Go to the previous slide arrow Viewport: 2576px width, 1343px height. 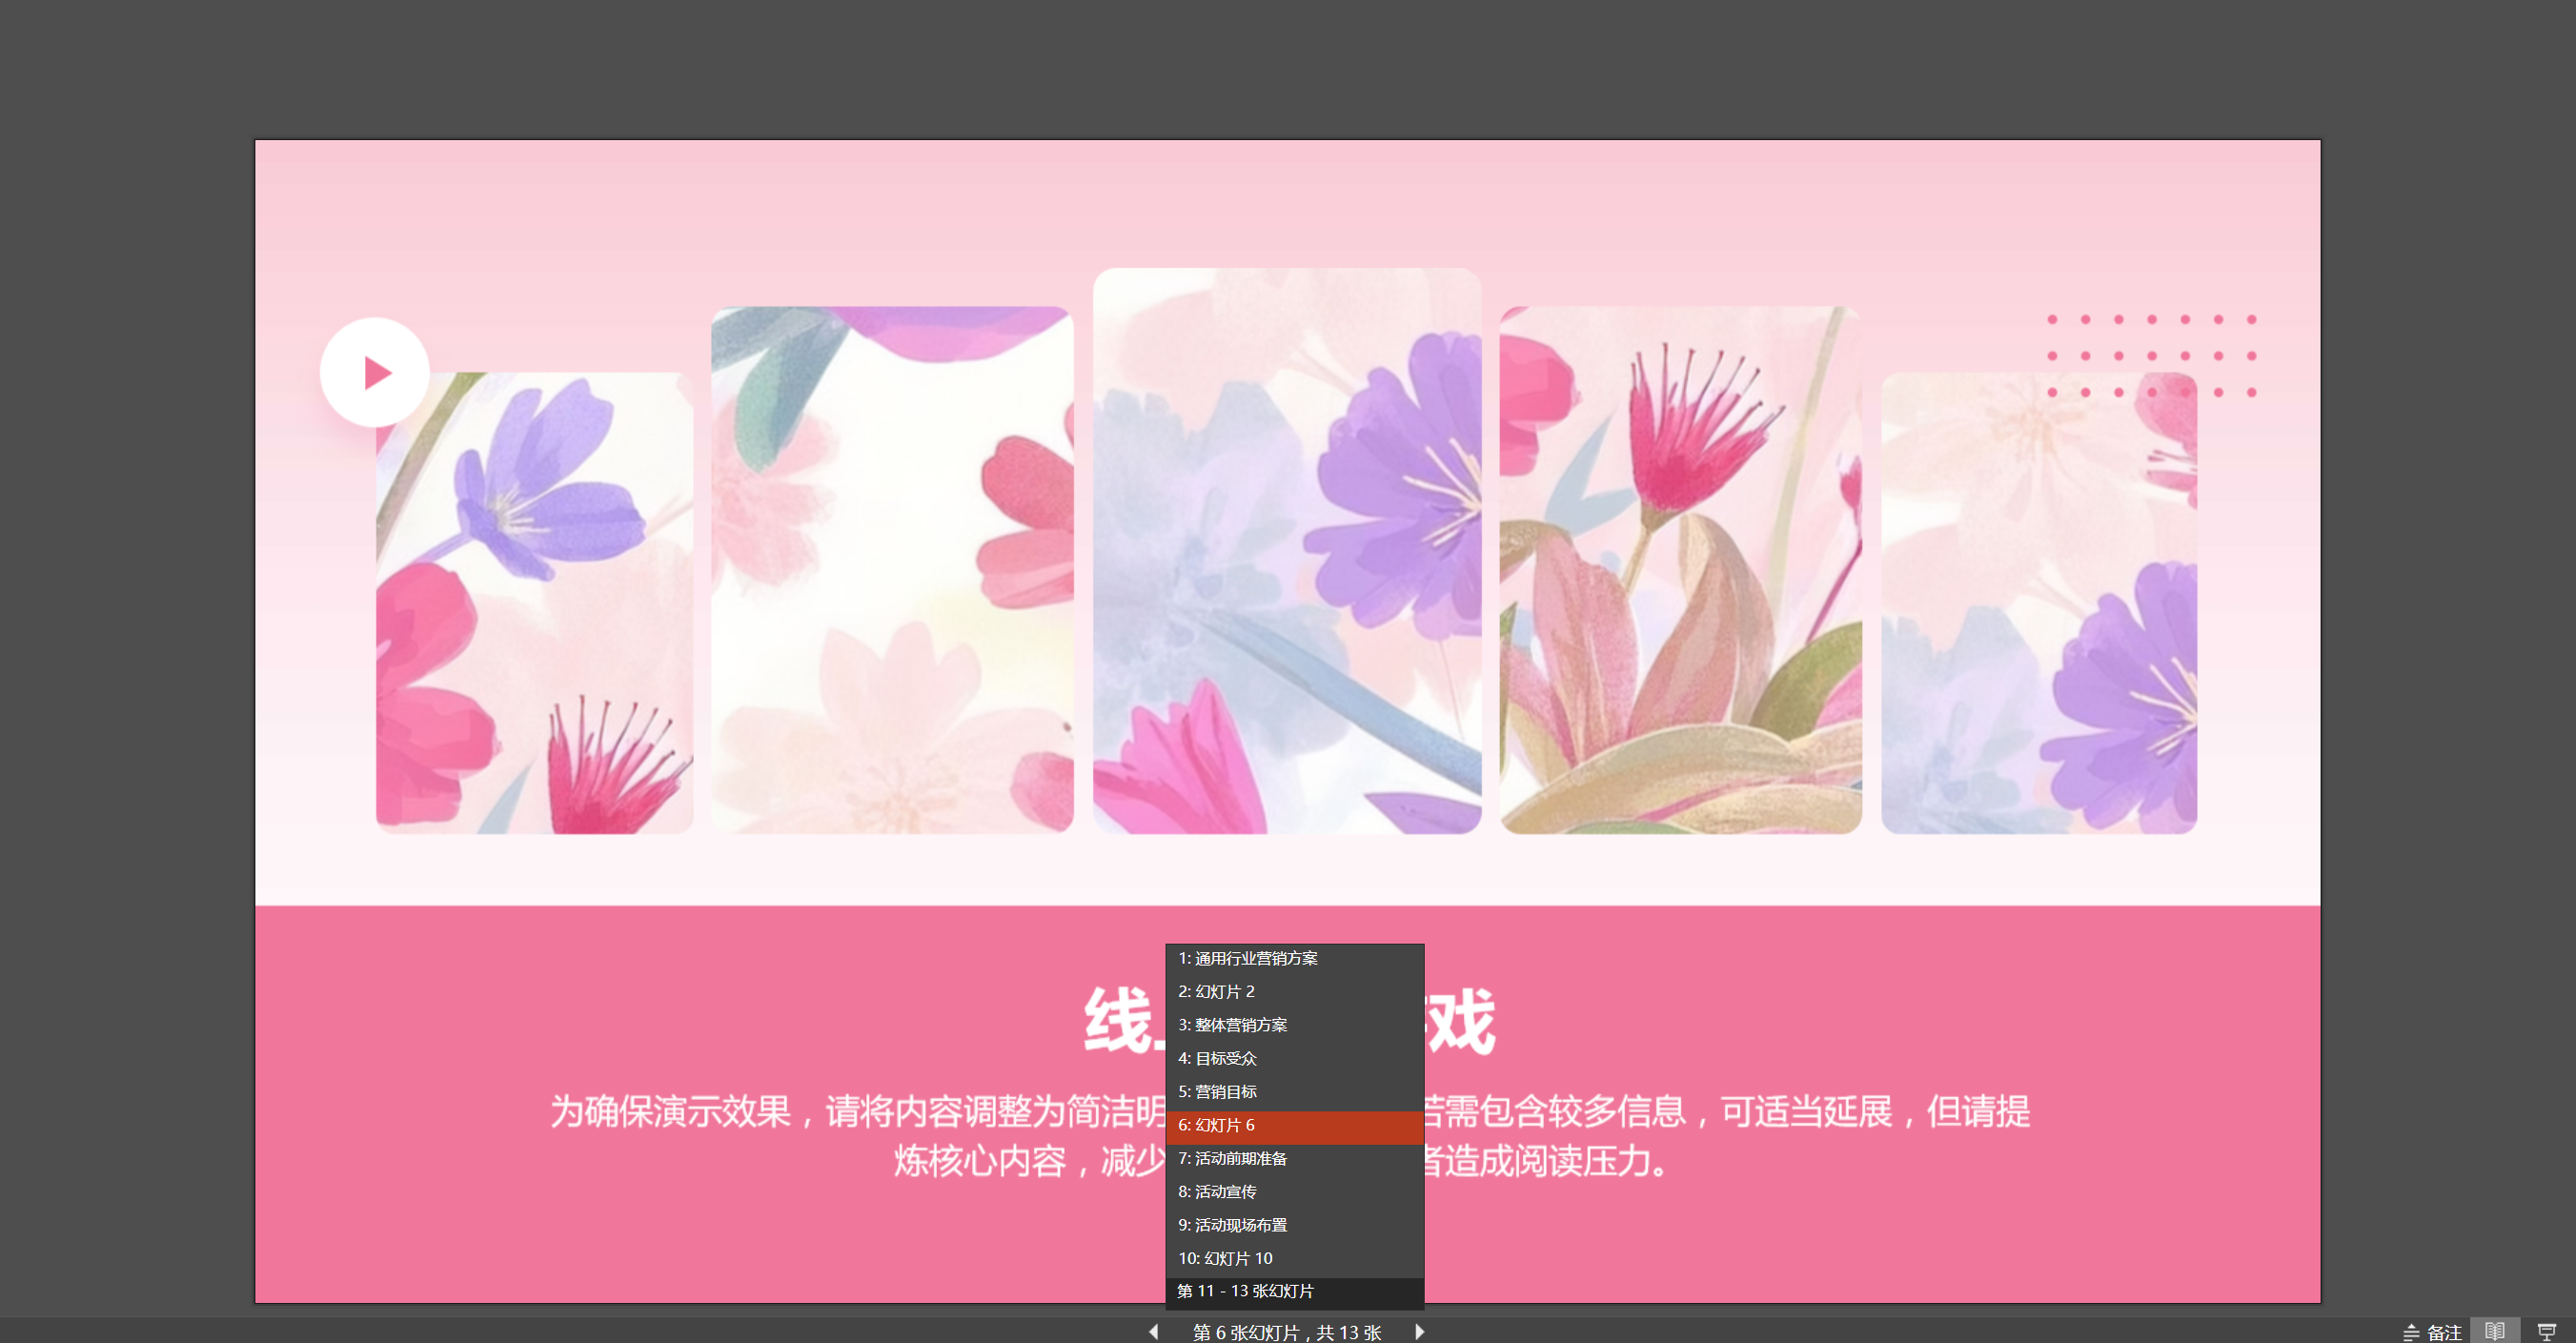coord(1153,1331)
